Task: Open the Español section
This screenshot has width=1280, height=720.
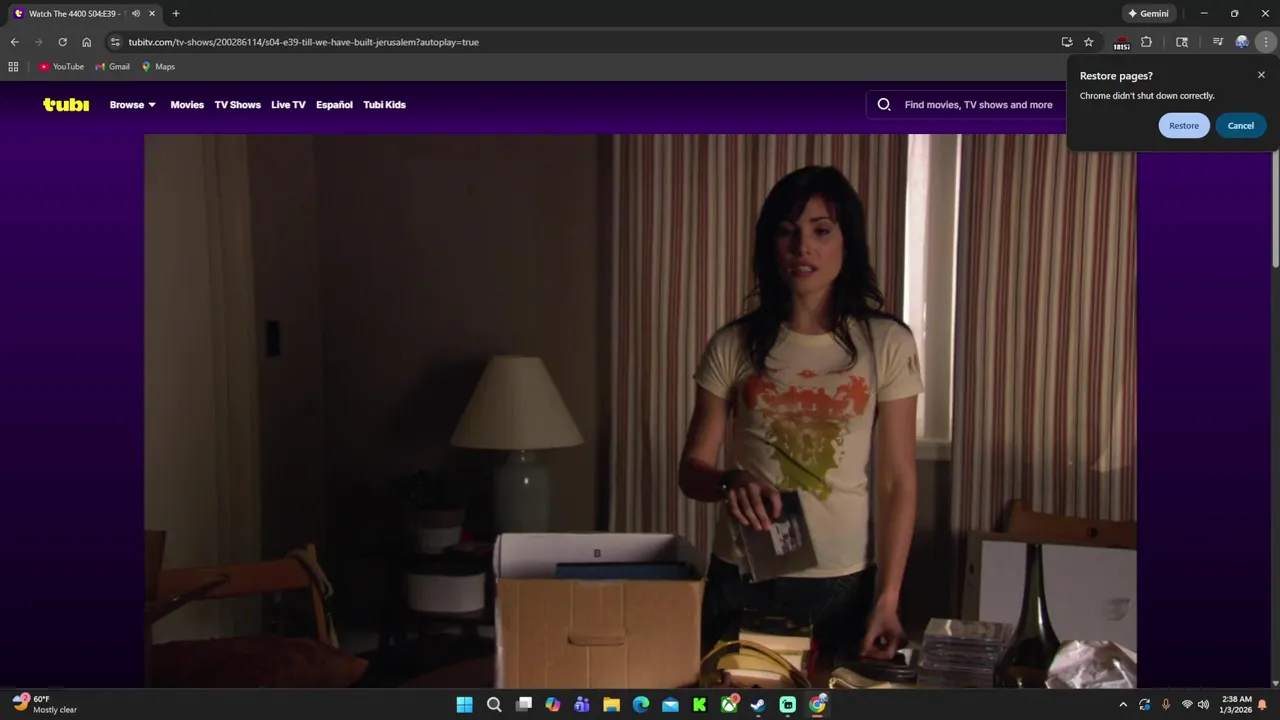Action: pos(334,104)
